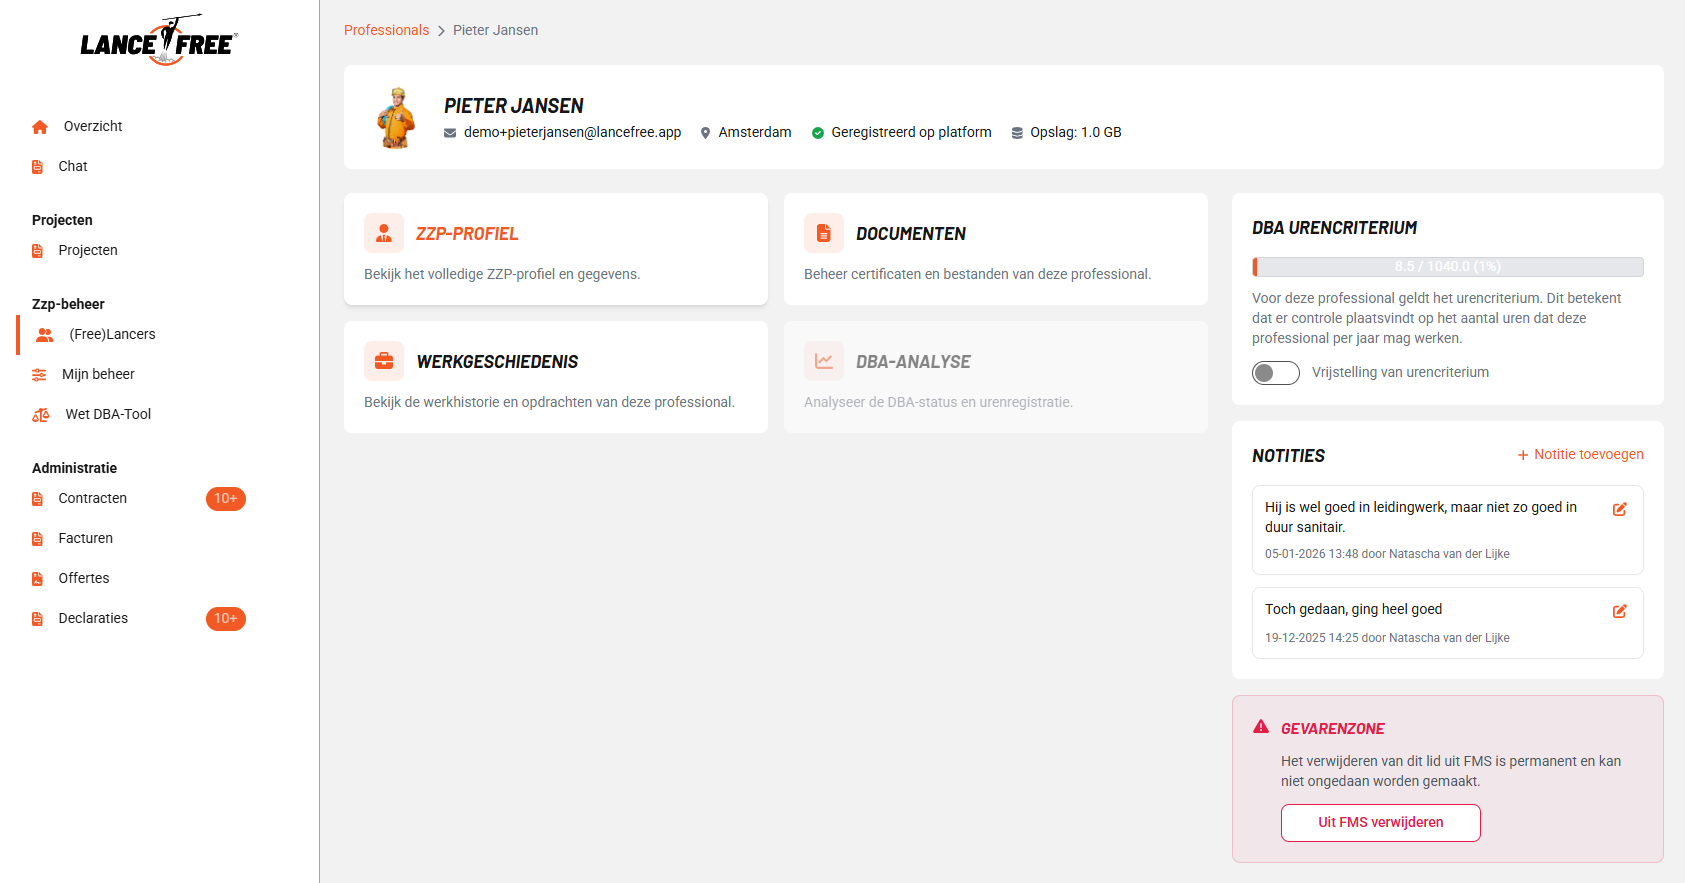Click Uit FMS verwijderen button
Image resolution: width=1685 pixels, height=883 pixels.
(1380, 823)
